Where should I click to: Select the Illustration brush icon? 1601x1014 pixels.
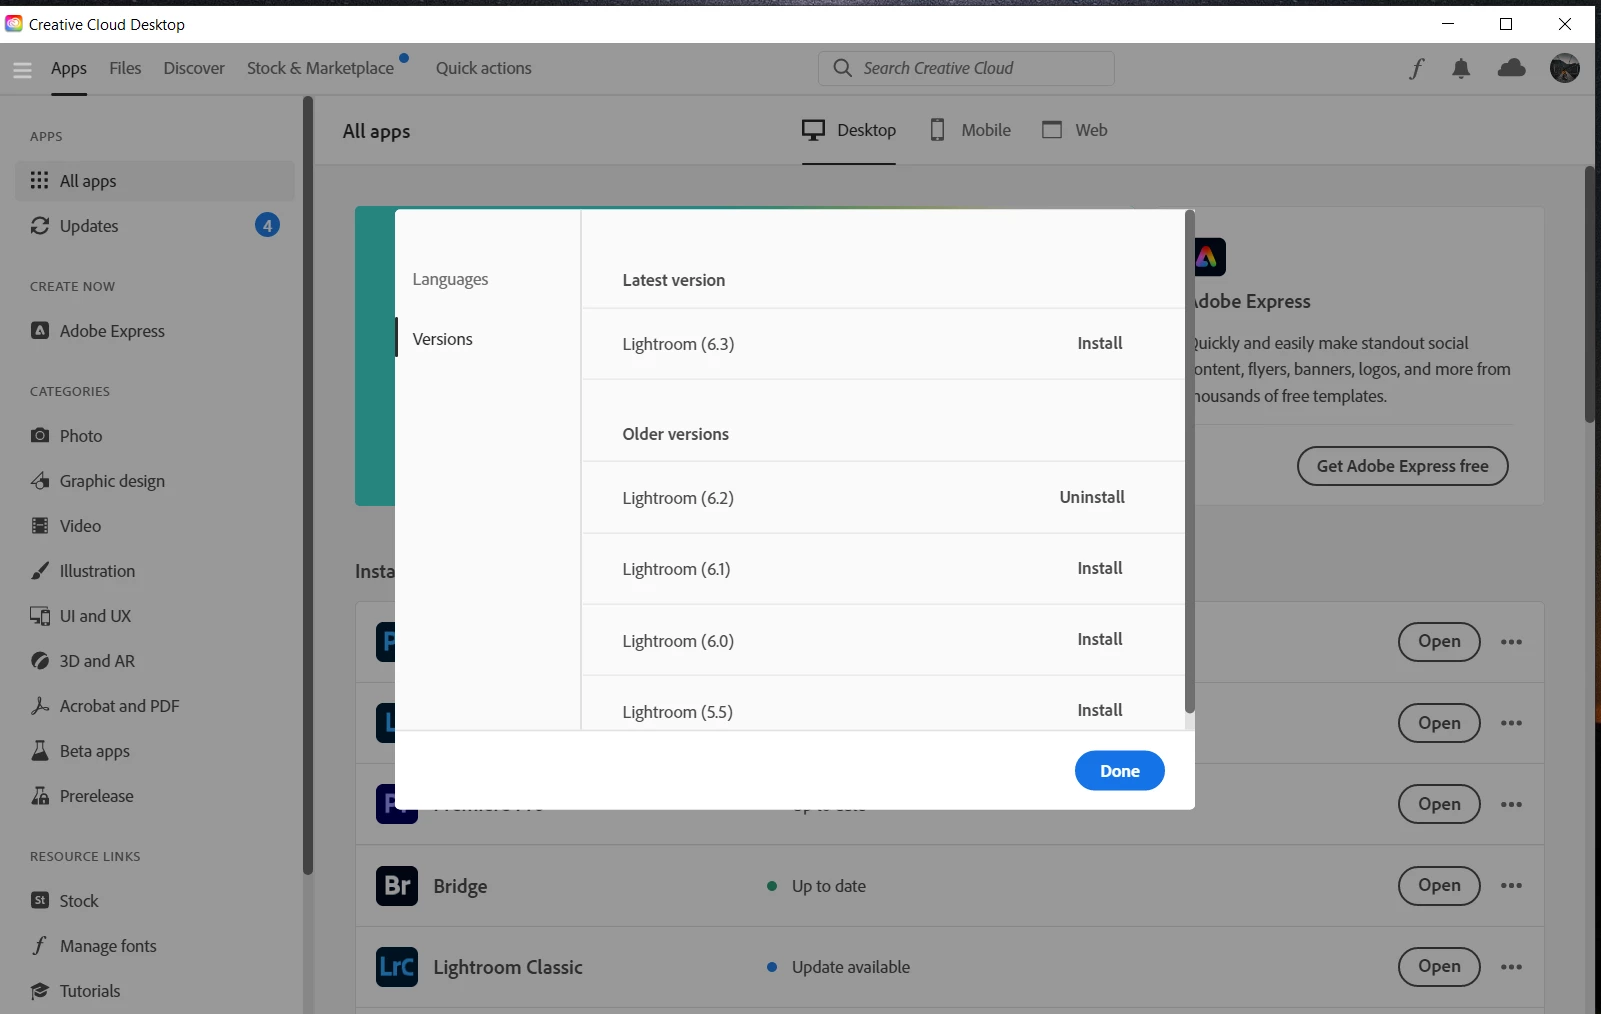[x=39, y=570]
